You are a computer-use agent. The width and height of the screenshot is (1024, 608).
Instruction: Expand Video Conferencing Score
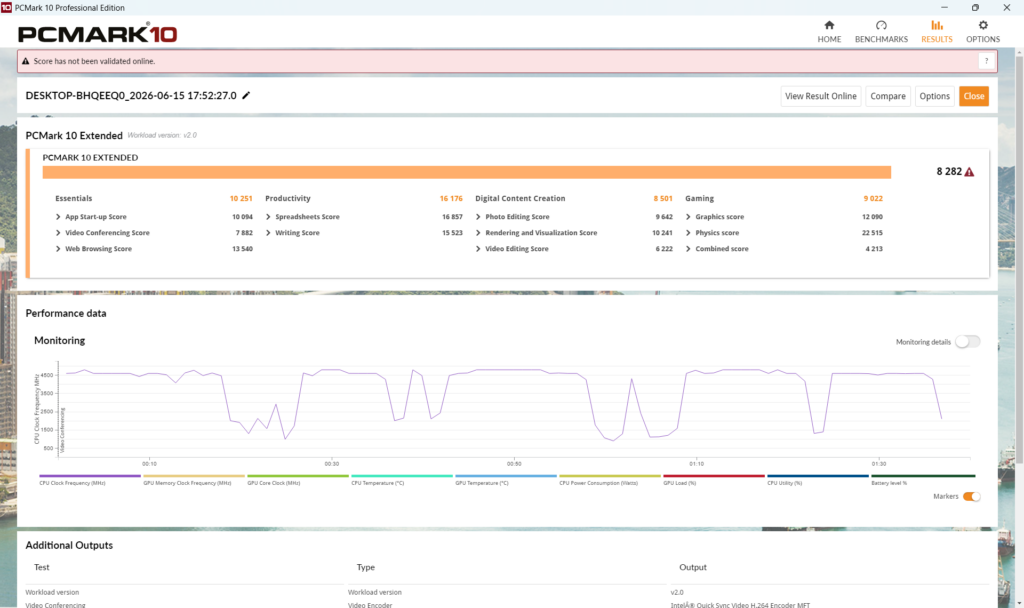pyautogui.click(x=58, y=233)
